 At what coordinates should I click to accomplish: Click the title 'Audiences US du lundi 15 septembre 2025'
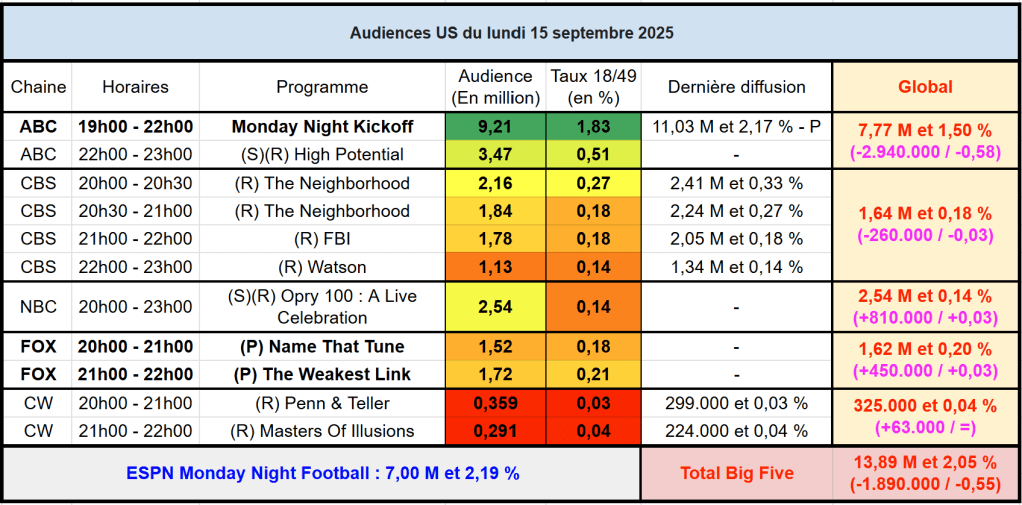511,33
